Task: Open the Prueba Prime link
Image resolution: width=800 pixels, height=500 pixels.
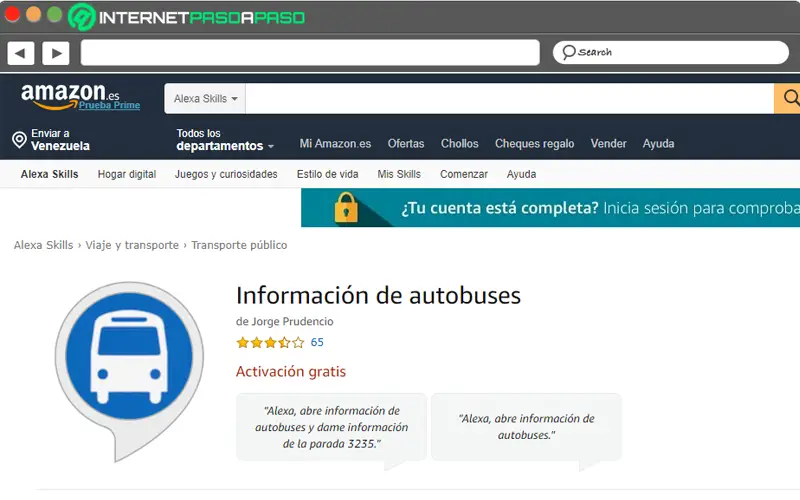Action: [x=109, y=105]
